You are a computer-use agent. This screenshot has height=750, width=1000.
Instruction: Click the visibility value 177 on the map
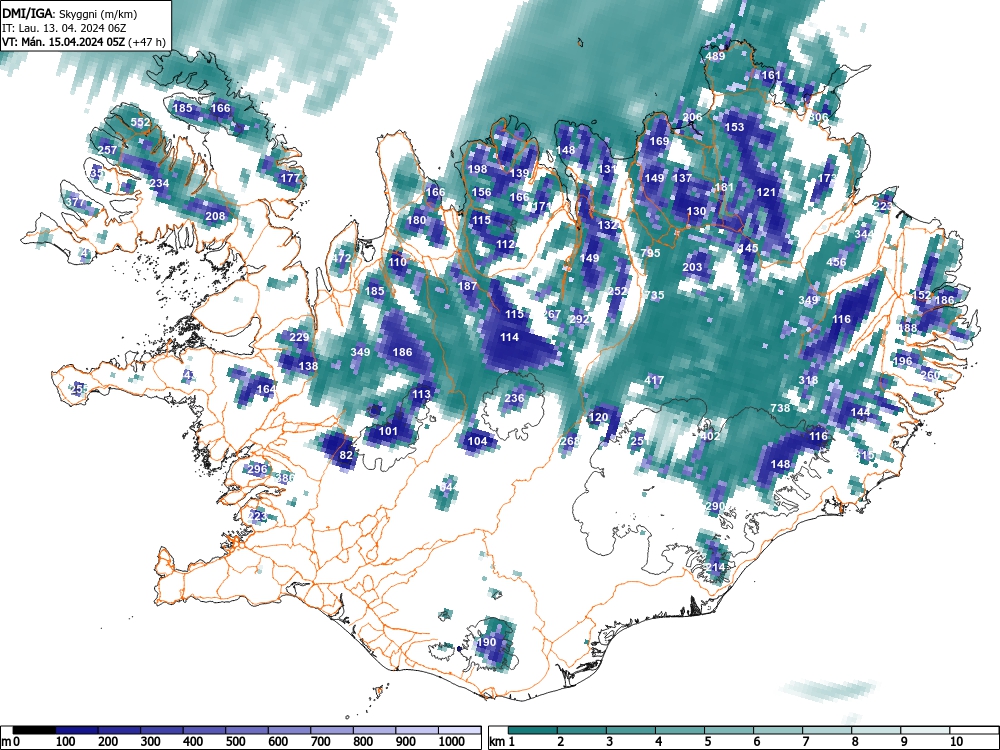pyautogui.click(x=290, y=178)
